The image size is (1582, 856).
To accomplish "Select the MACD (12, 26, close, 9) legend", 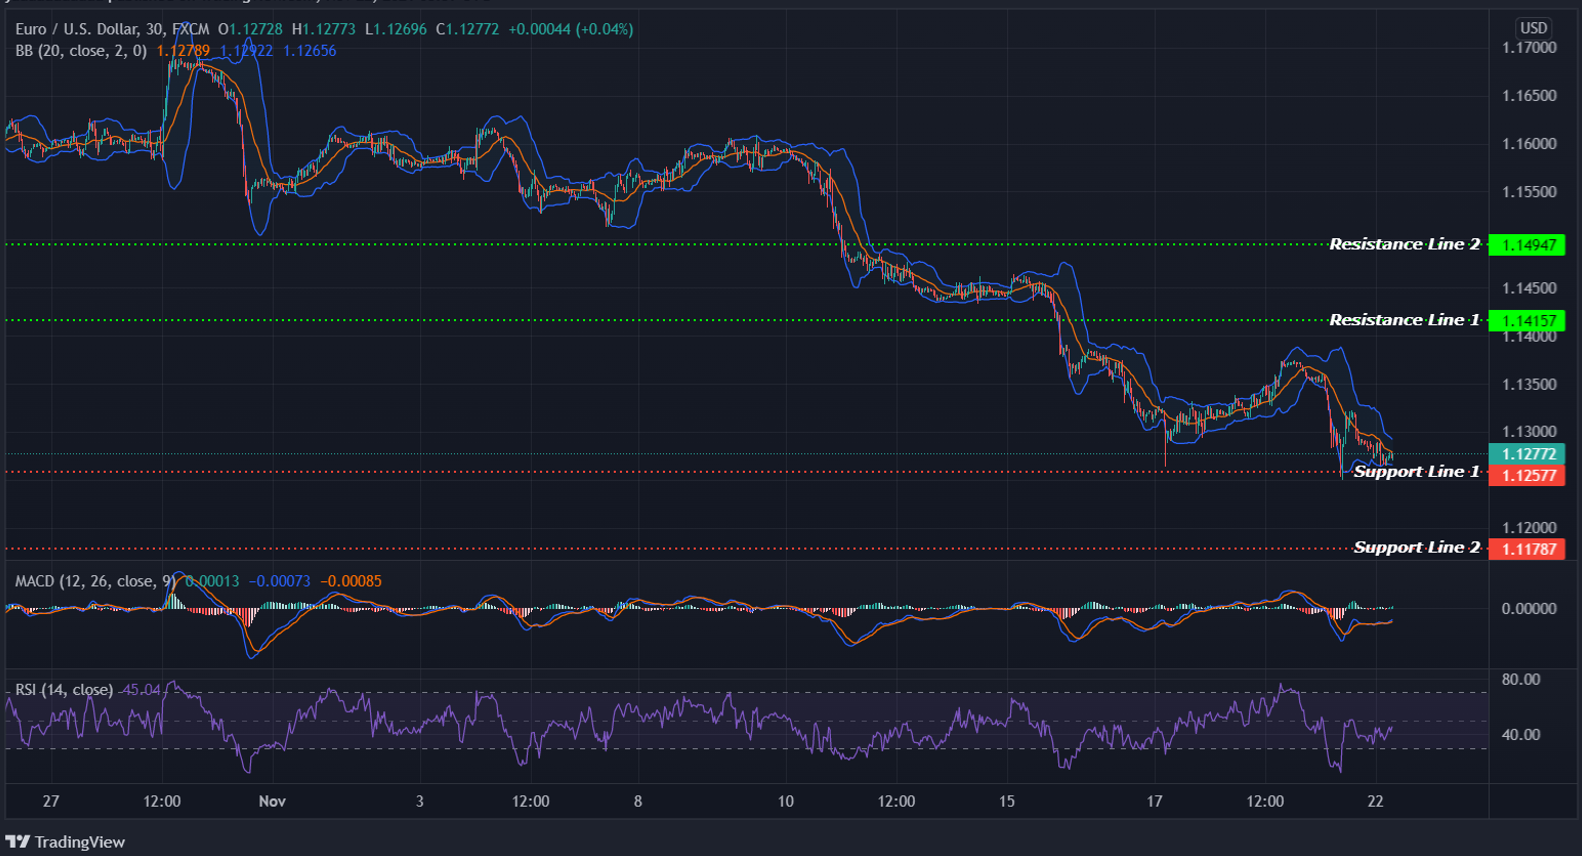I will coord(86,581).
